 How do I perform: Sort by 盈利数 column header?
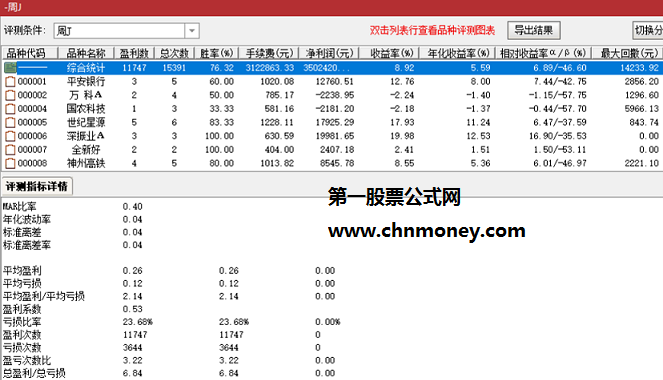134,53
